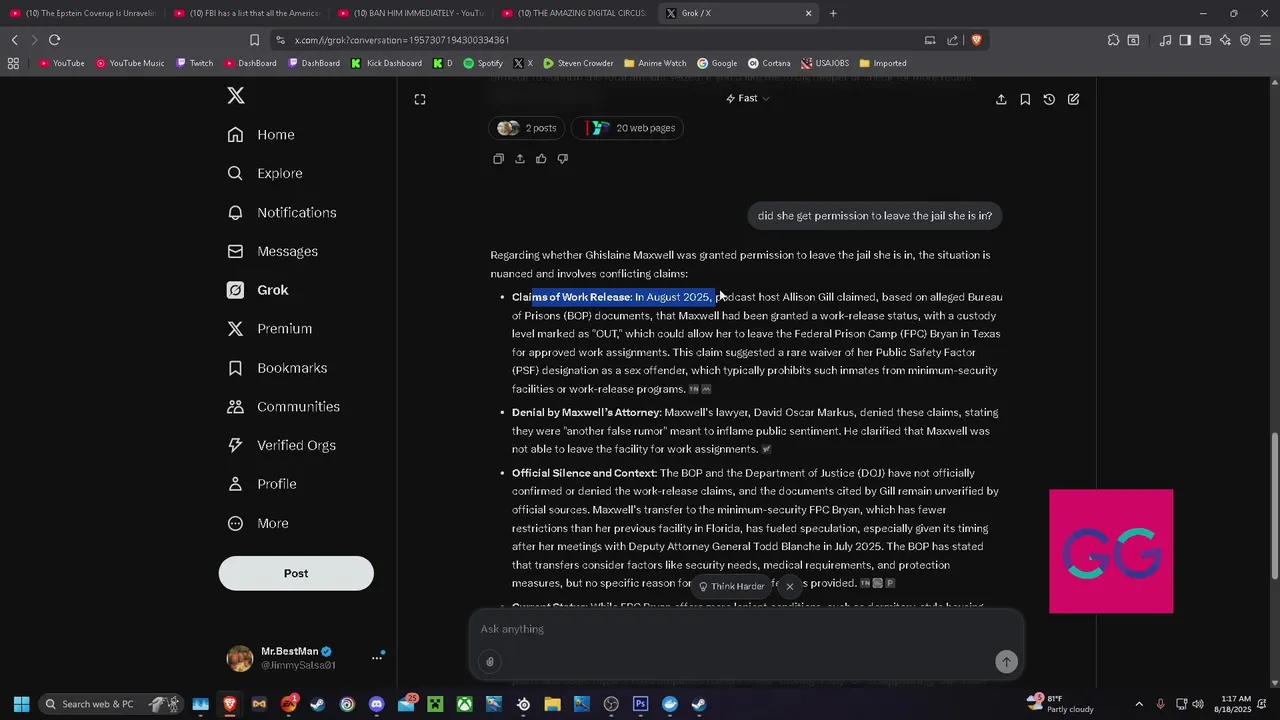Open Verified Orgs
The width and height of the screenshot is (1280, 720).
pyautogui.click(x=281, y=446)
